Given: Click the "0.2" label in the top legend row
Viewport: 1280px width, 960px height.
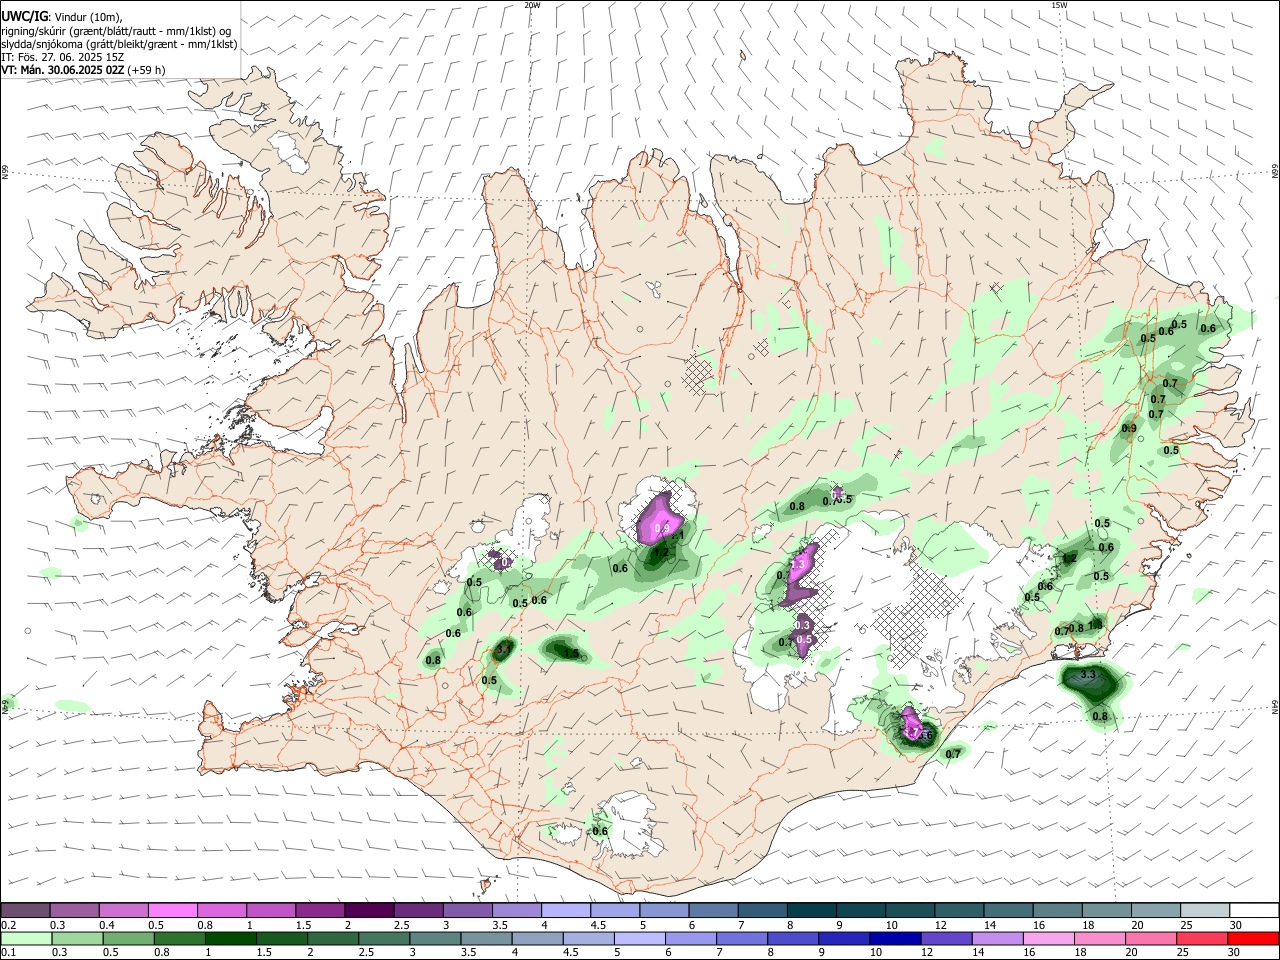Looking at the screenshot, I should pos(9,925).
